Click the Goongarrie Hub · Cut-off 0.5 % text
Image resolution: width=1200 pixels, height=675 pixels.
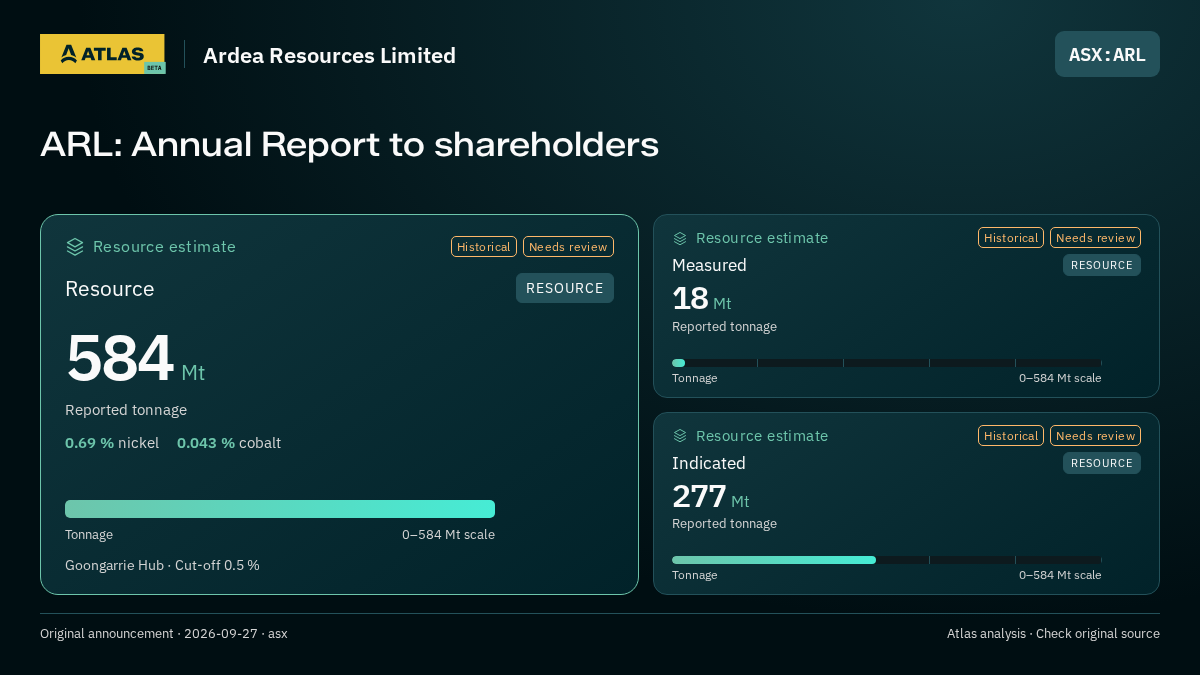coord(162,565)
